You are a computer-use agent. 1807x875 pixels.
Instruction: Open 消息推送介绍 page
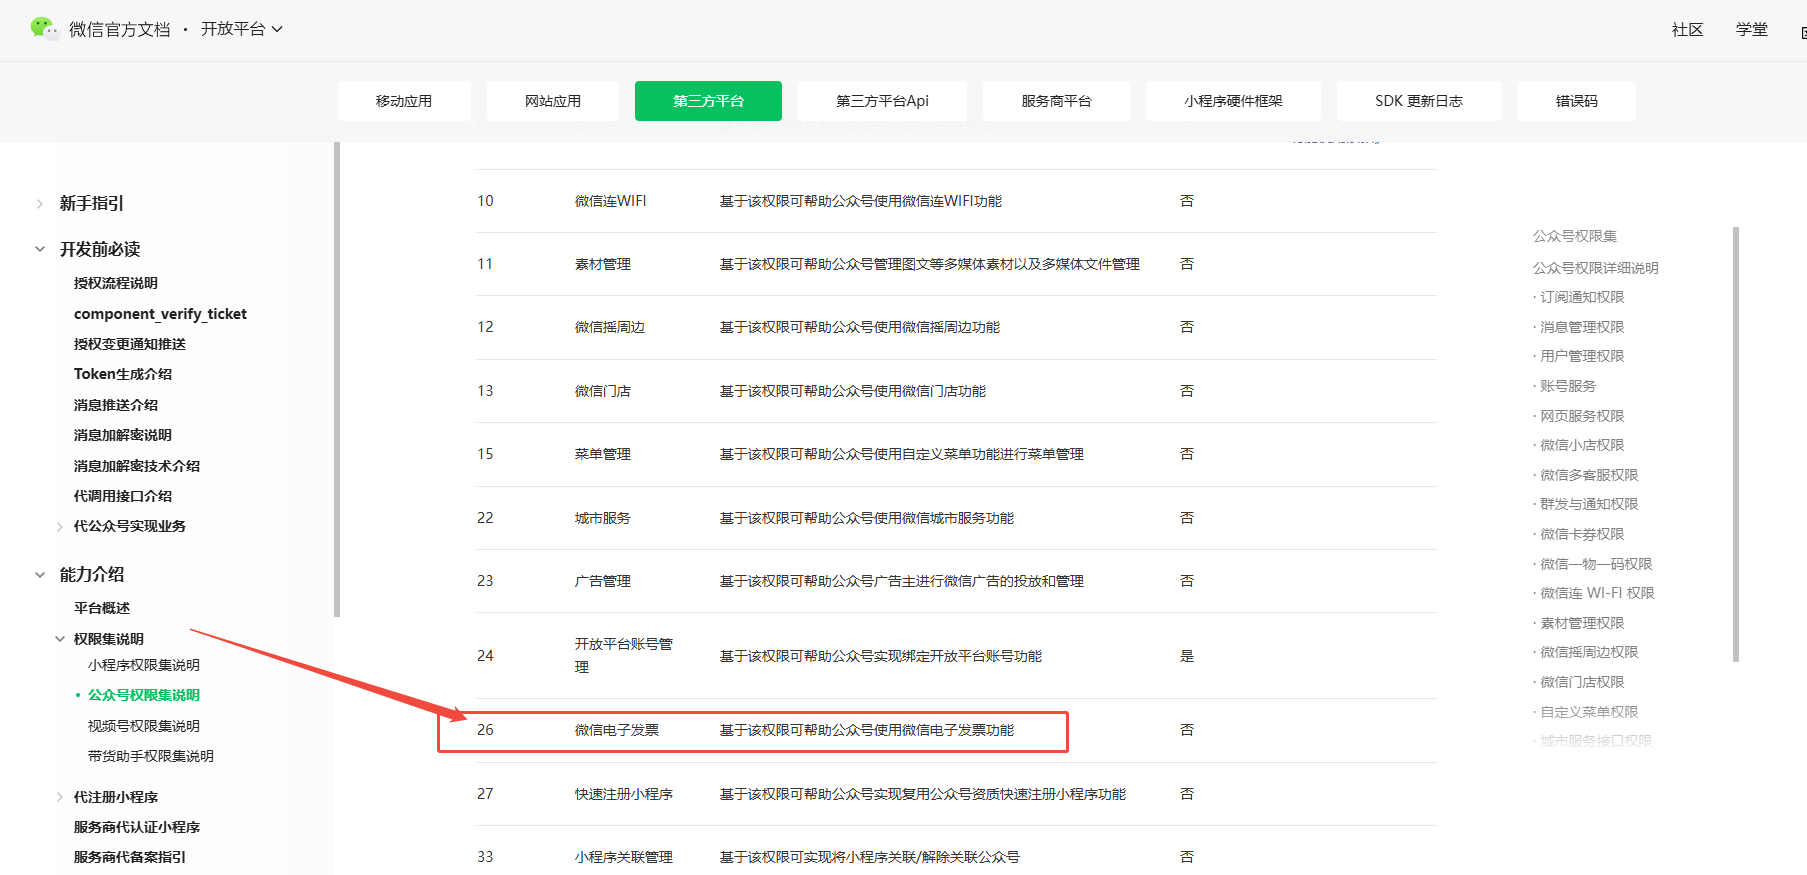tap(116, 405)
